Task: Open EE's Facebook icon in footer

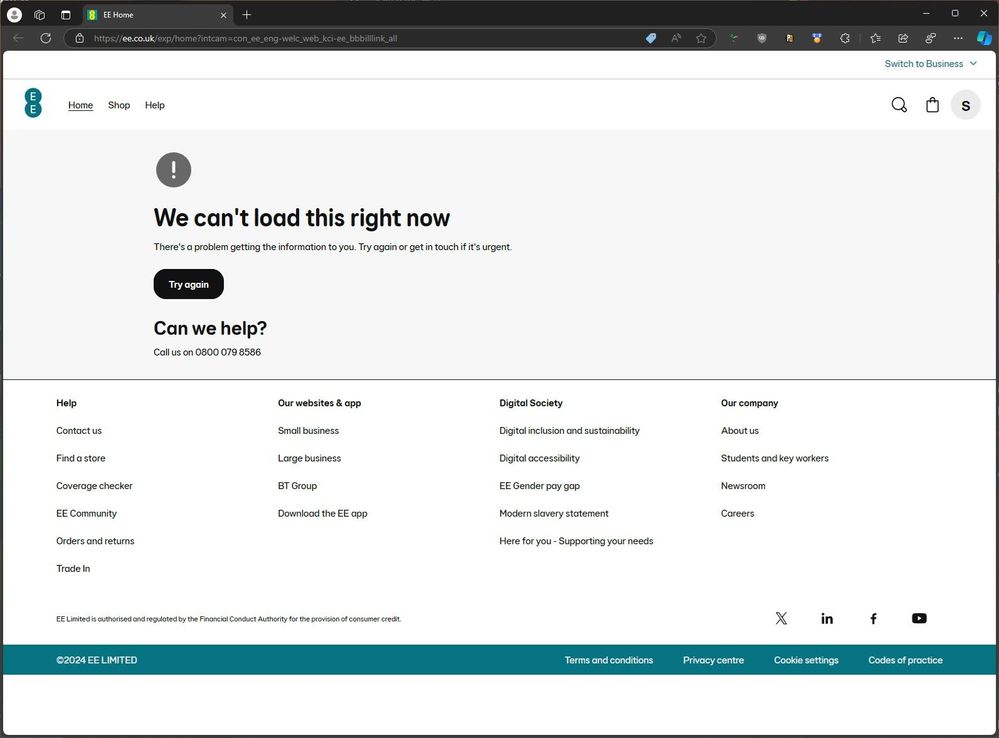Action: tap(873, 618)
